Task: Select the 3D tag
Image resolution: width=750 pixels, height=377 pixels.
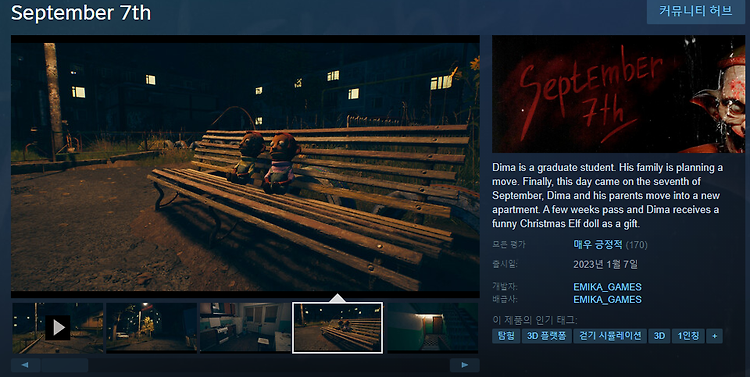Action: 659,336
